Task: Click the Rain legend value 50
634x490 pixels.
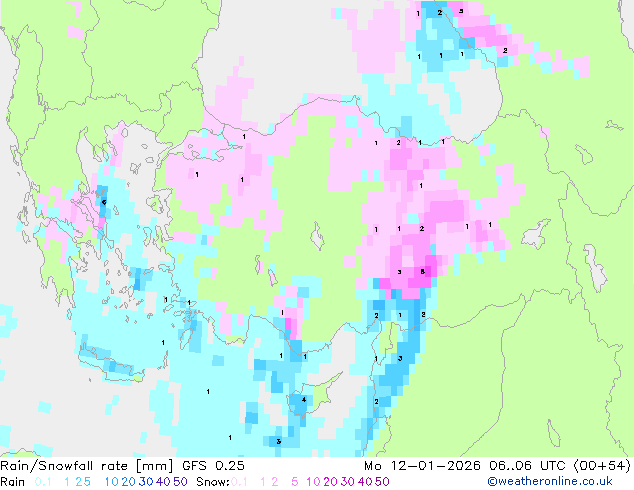Action: click(x=180, y=482)
